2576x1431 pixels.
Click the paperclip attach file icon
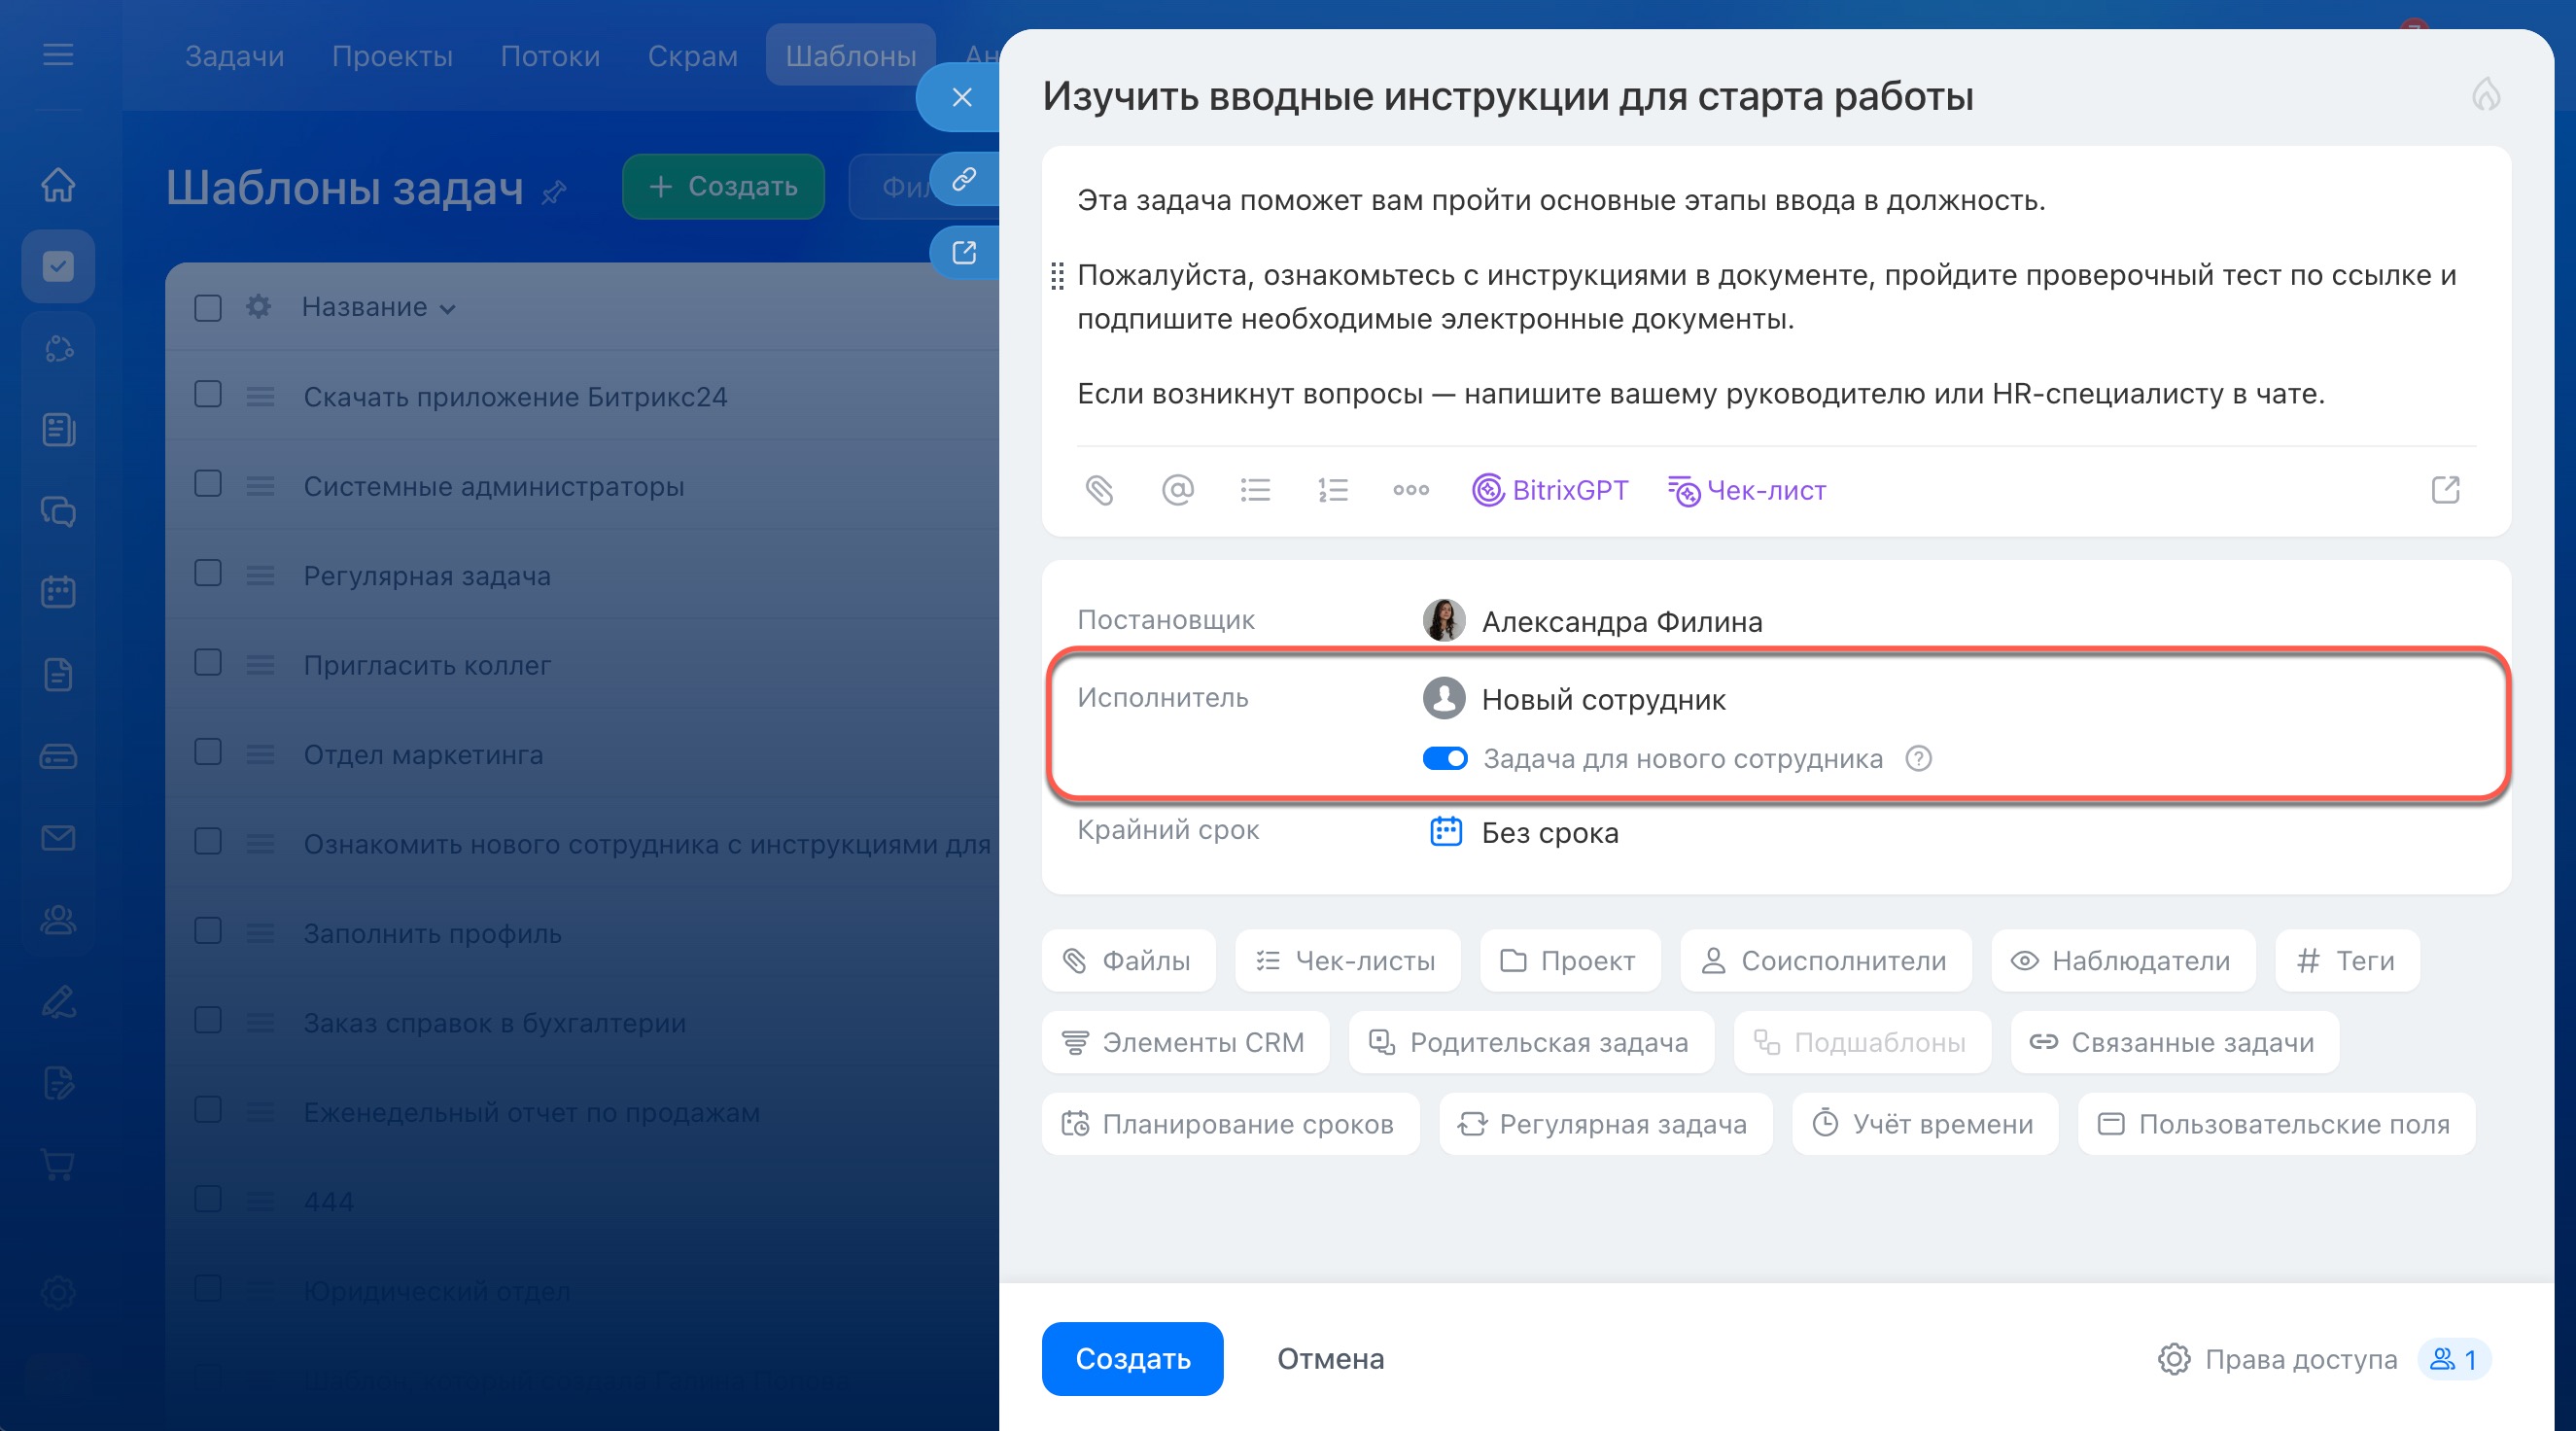1099,490
